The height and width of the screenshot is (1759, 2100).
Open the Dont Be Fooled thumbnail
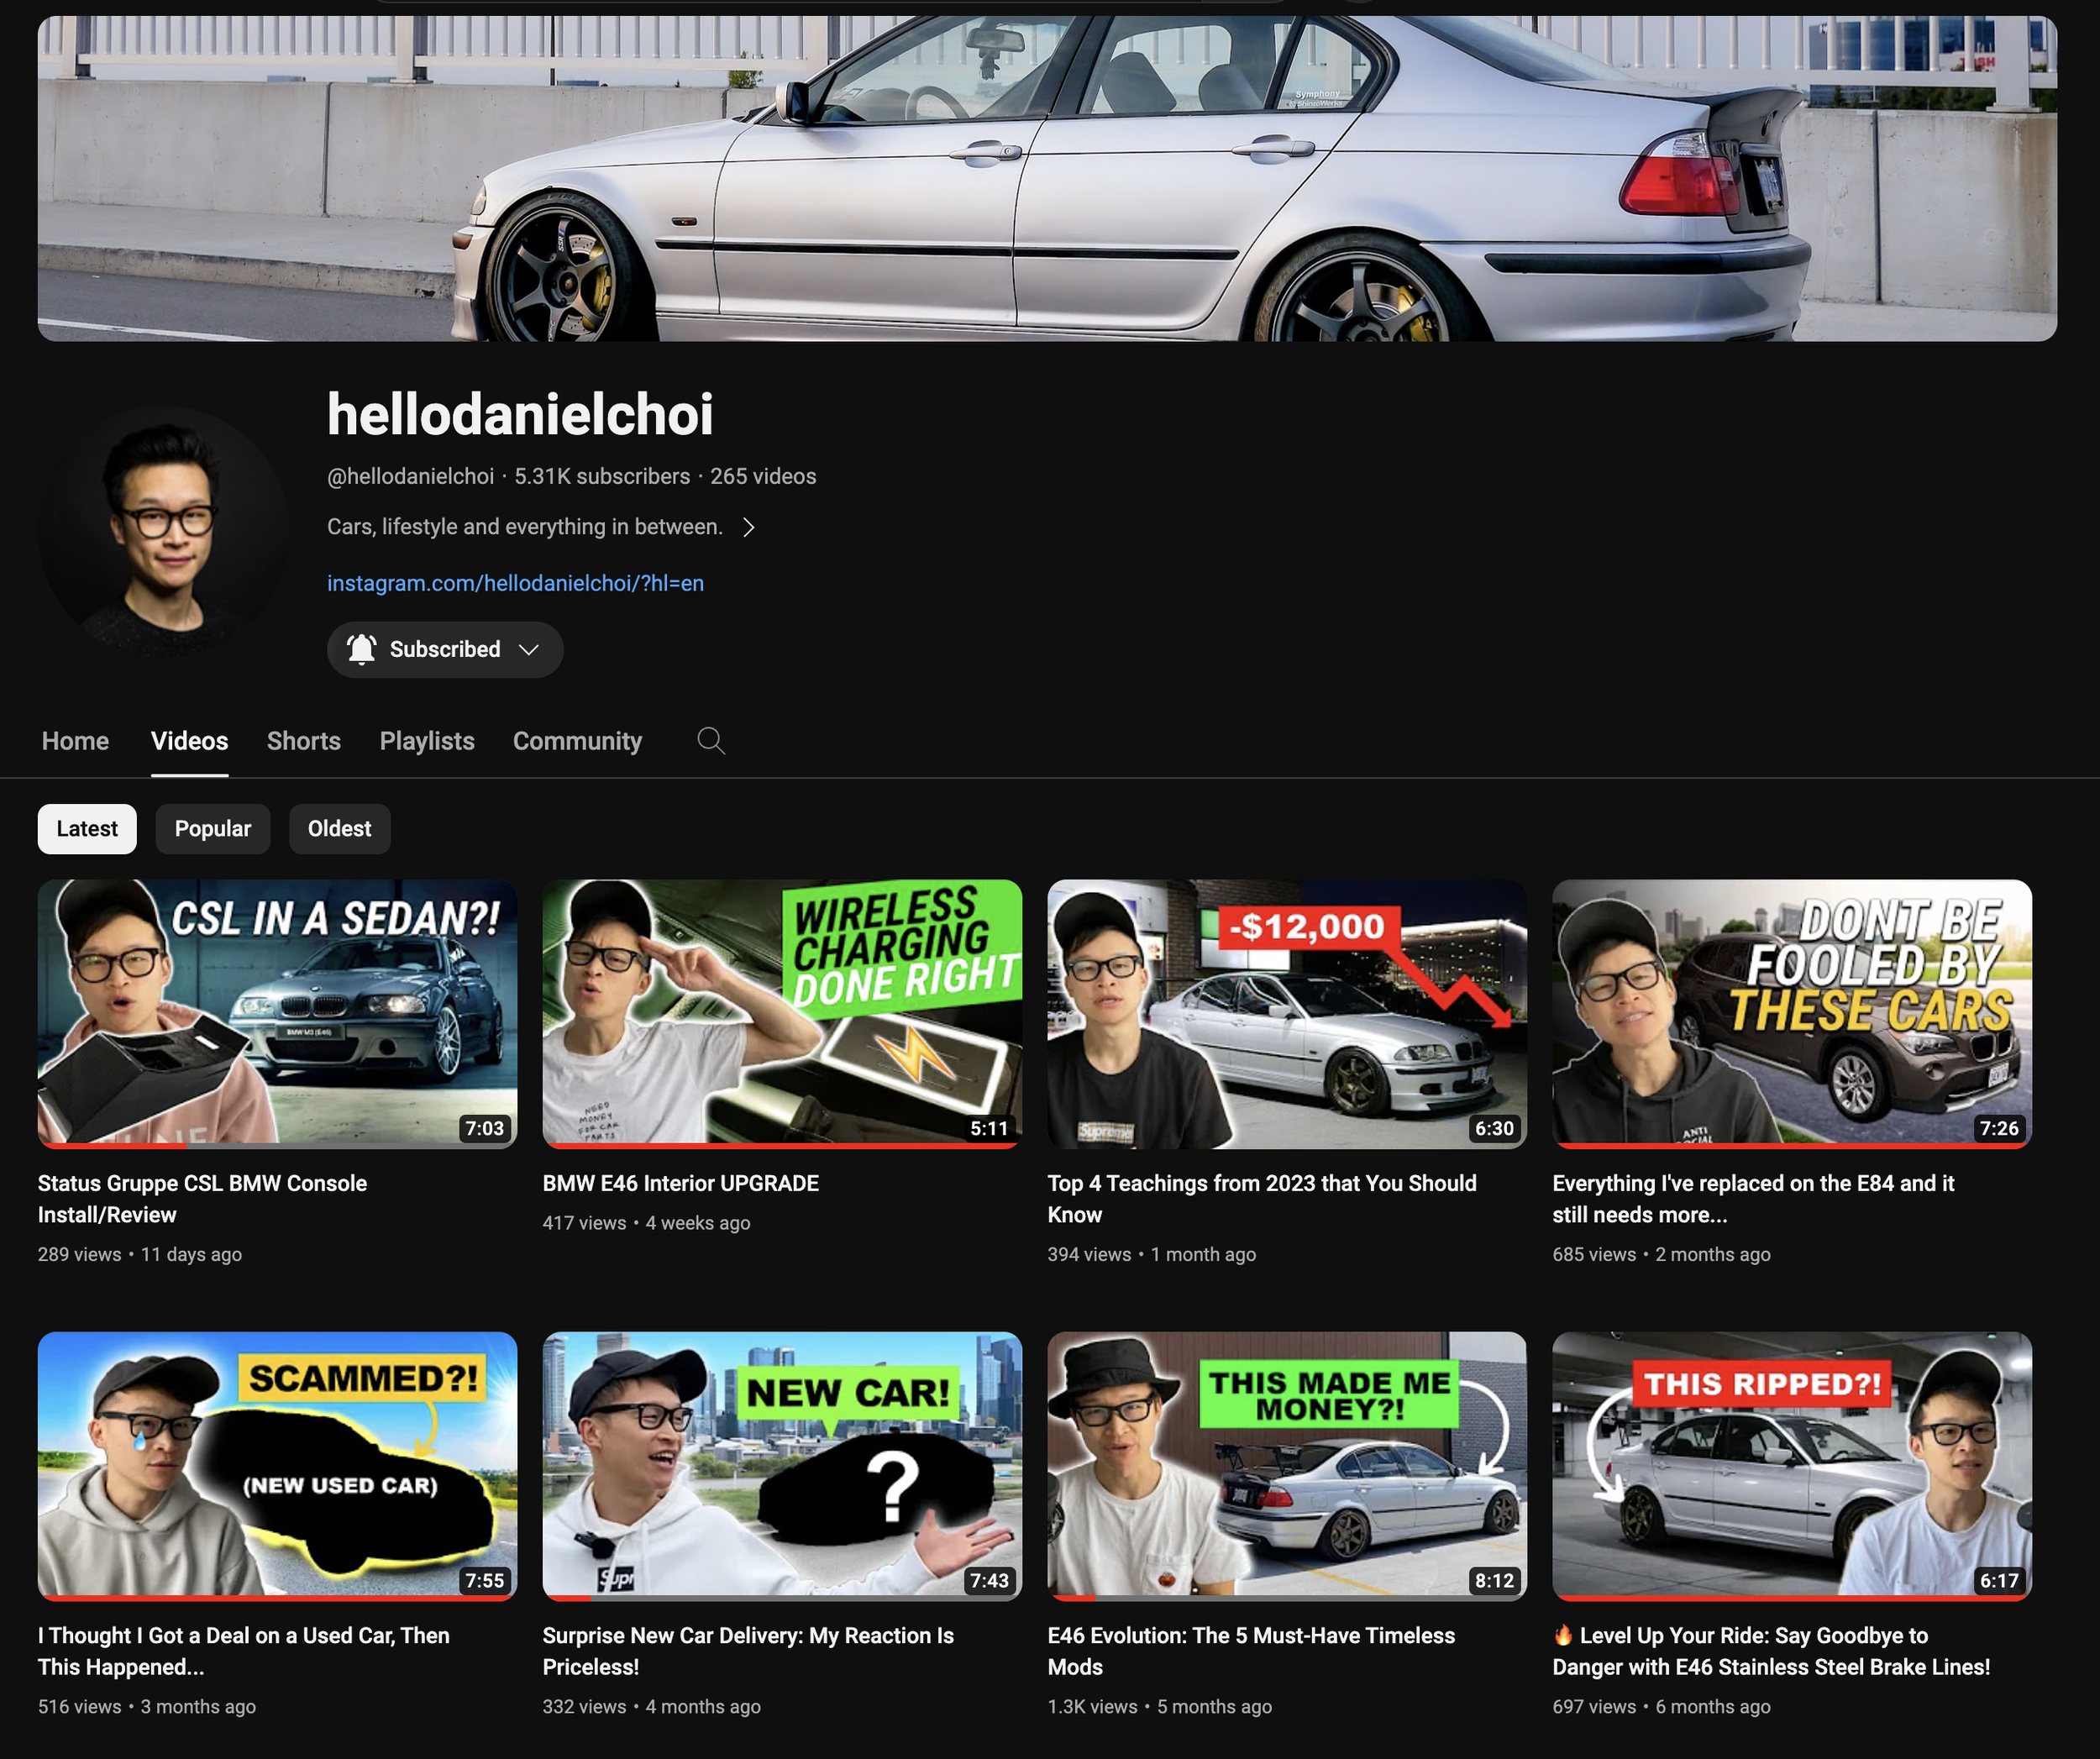click(x=1792, y=1014)
